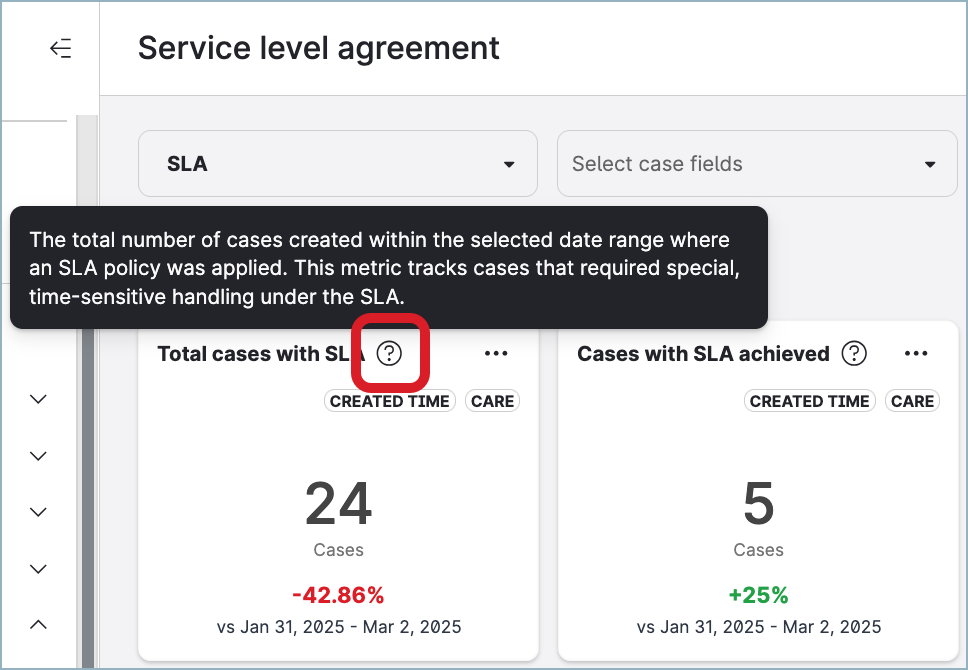
Task: Click the help icon beside Cases with SLA achieved
Action: [854, 353]
